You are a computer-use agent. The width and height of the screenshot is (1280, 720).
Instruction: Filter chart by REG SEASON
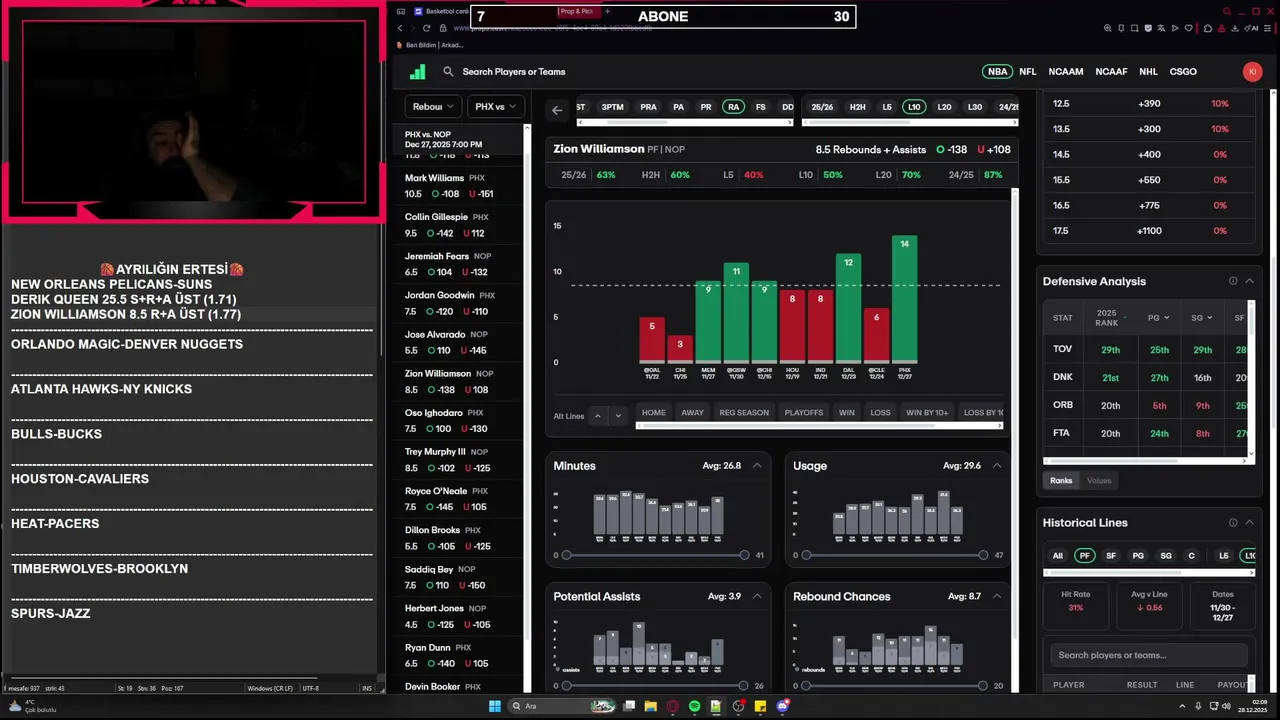[744, 412]
